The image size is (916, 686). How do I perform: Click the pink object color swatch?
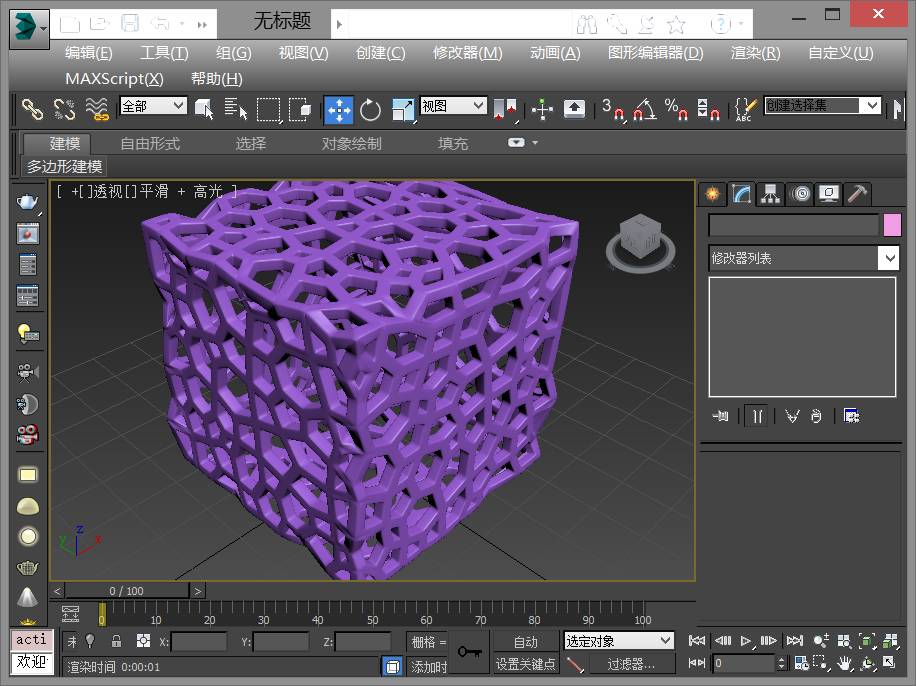point(892,225)
